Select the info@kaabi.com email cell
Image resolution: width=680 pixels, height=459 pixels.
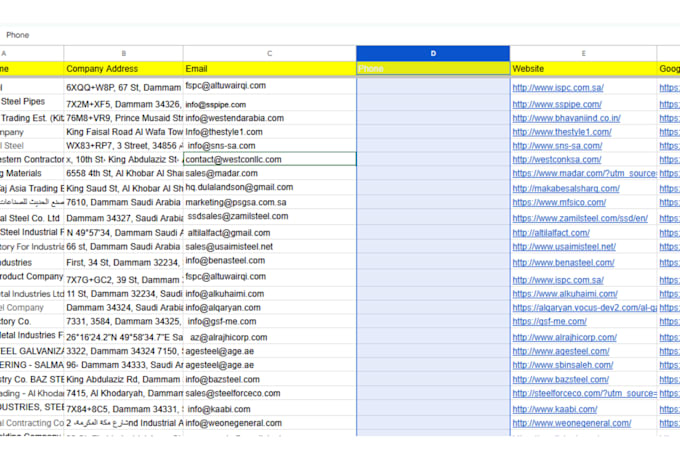tap(269, 409)
